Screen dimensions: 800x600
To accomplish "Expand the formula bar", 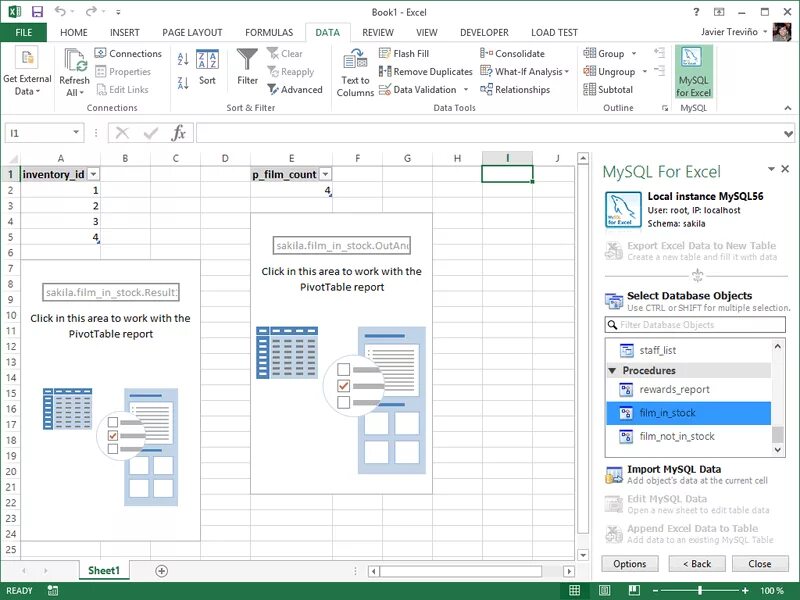I will [x=788, y=134].
